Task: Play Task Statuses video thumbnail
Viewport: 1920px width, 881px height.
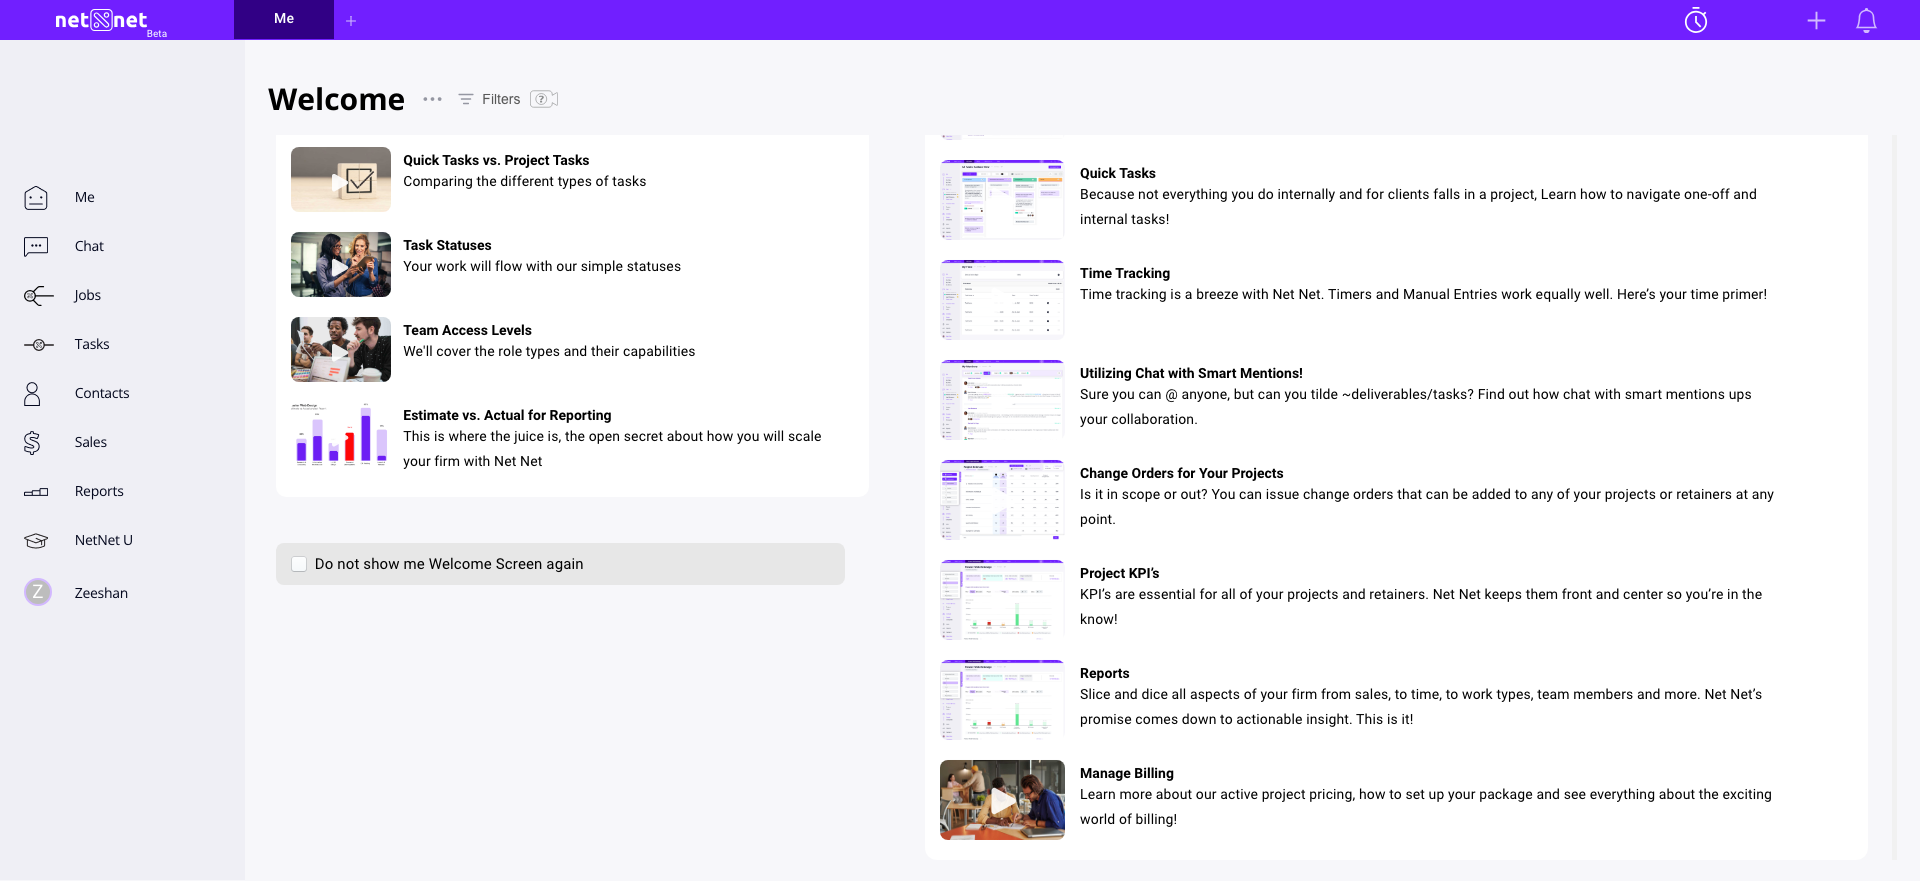Action: [x=341, y=265]
